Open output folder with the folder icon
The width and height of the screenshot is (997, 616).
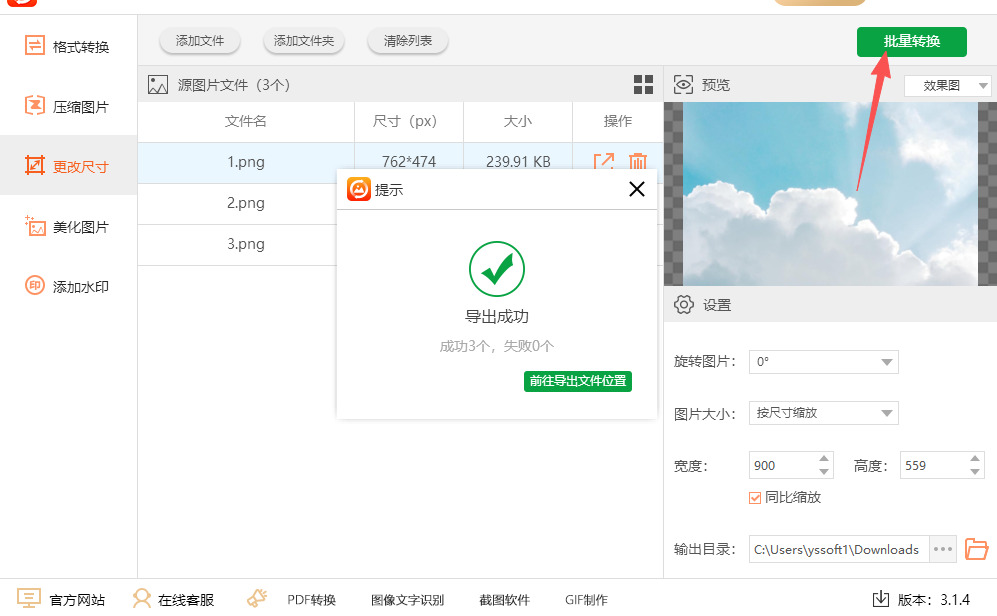[976, 549]
